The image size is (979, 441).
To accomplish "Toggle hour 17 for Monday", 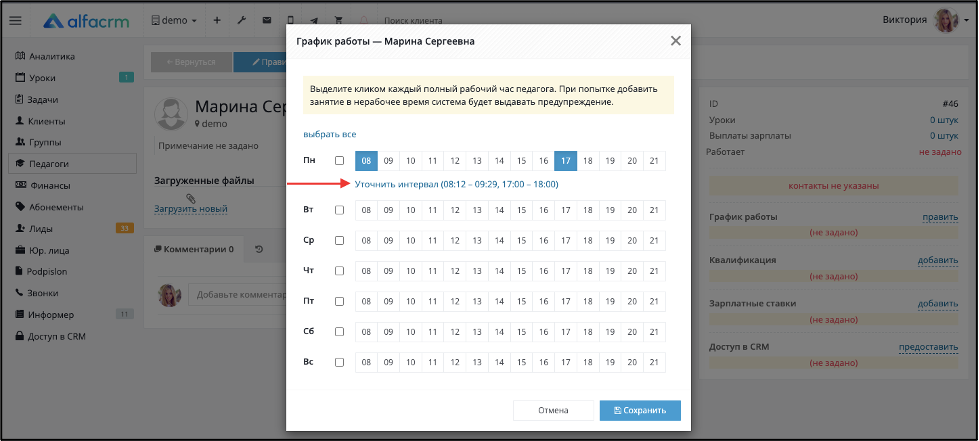I will (x=565, y=161).
